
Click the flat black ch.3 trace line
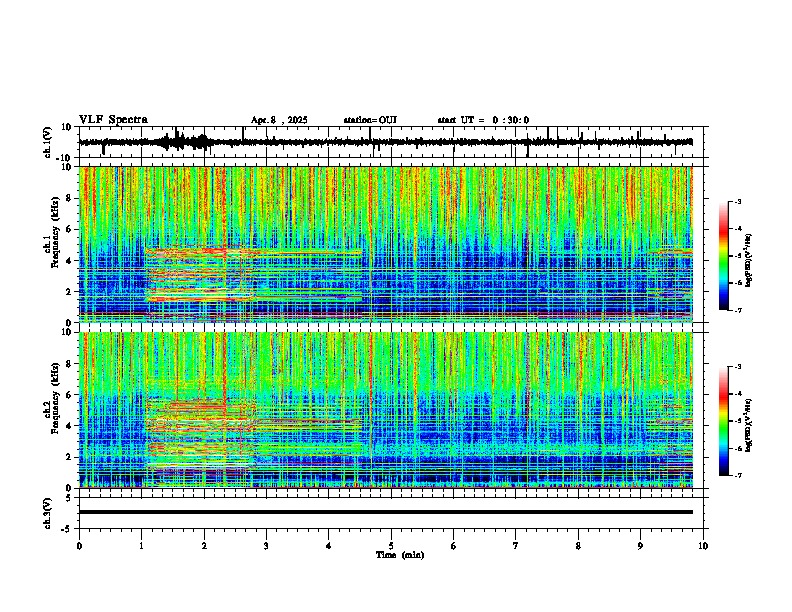[385, 512]
